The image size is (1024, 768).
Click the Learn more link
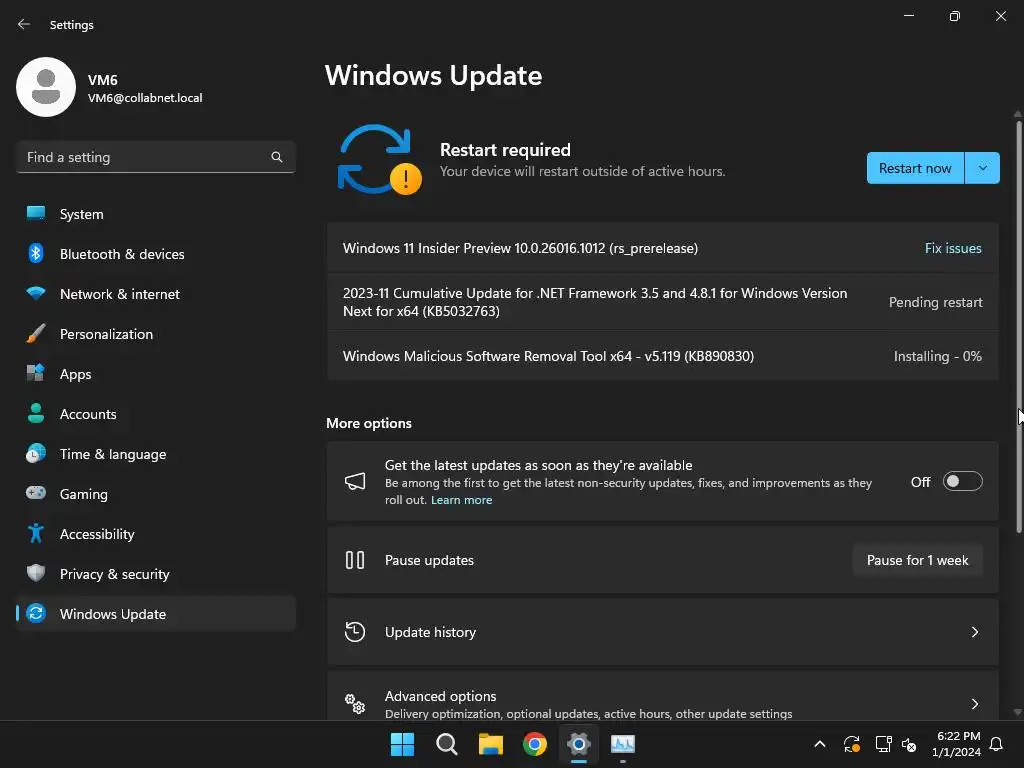coord(462,500)
